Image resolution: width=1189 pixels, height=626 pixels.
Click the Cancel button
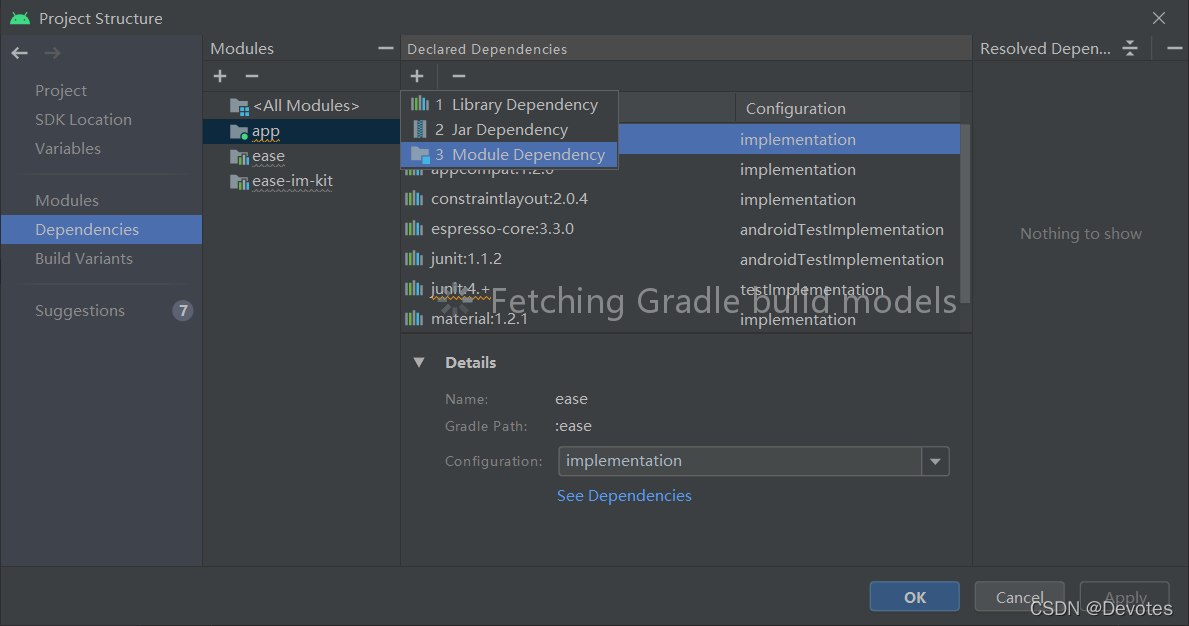click(x=1019, y=597)
